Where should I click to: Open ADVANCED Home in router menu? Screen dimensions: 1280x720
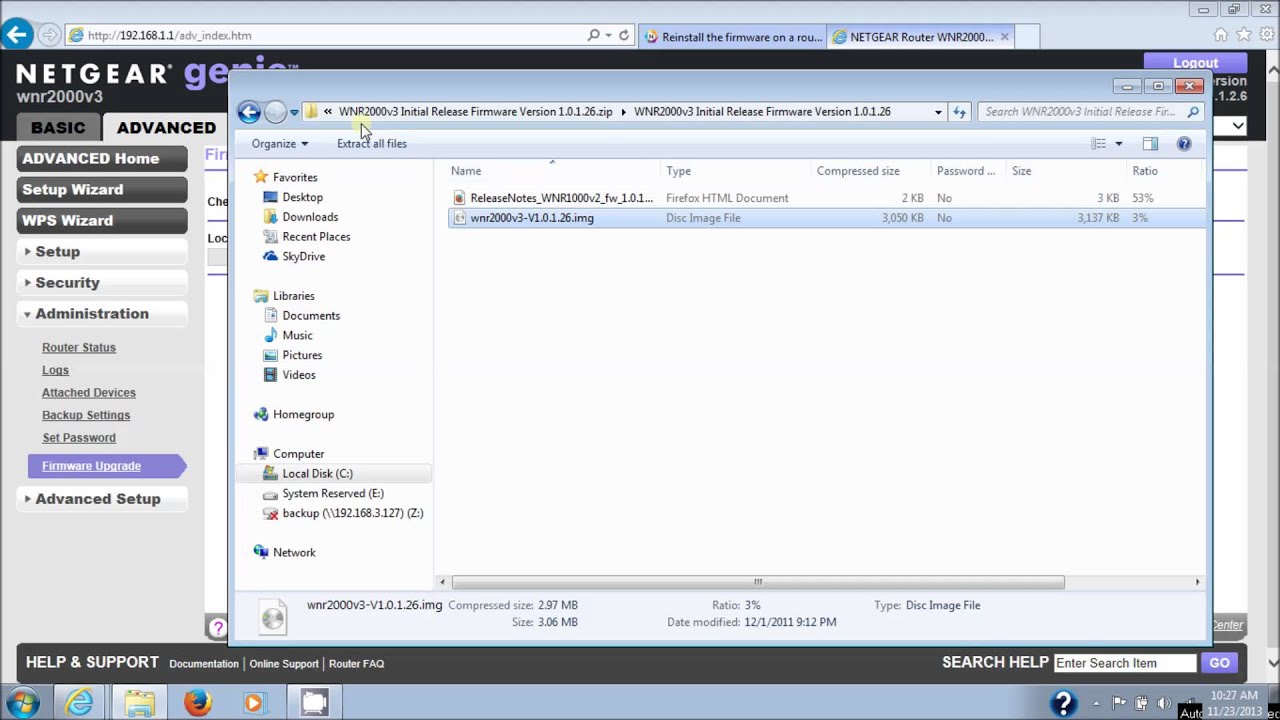pos(102,159)
